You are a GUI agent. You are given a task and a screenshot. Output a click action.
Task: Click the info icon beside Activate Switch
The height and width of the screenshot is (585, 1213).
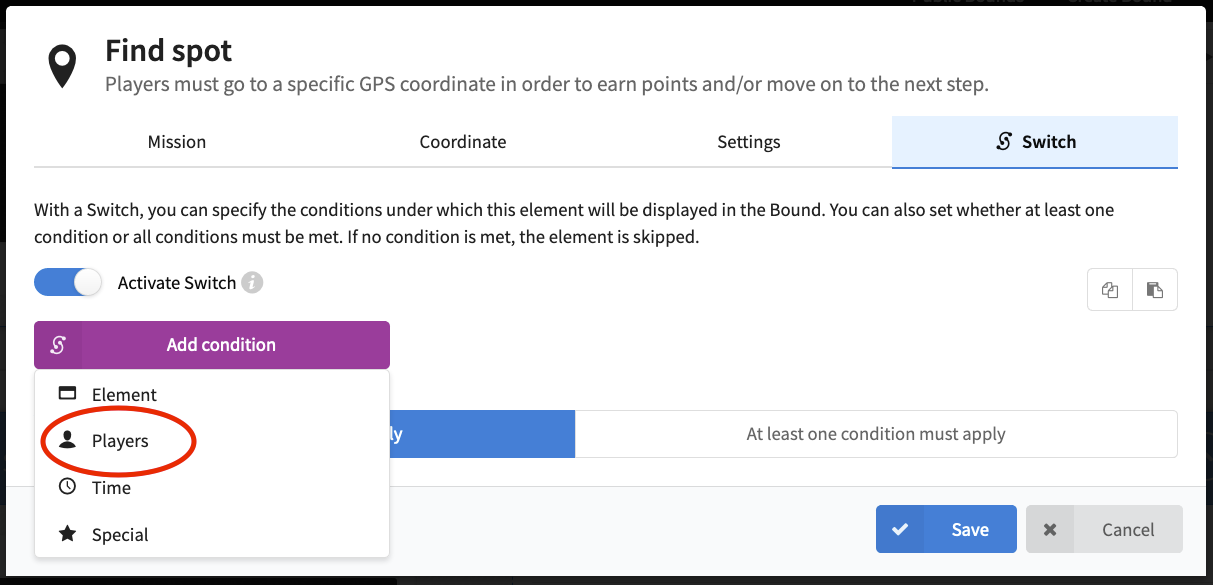coord(253,283)
